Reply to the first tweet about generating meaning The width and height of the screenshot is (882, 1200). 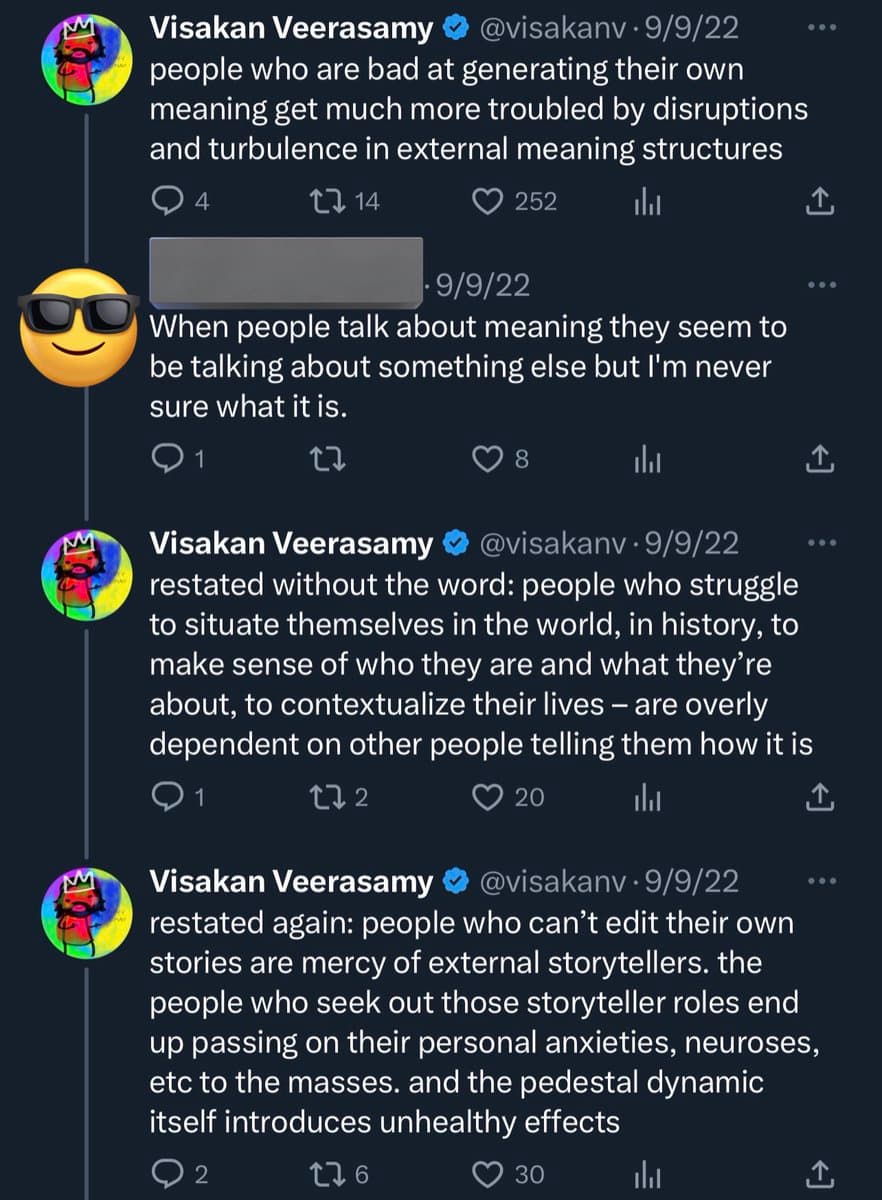164,202
